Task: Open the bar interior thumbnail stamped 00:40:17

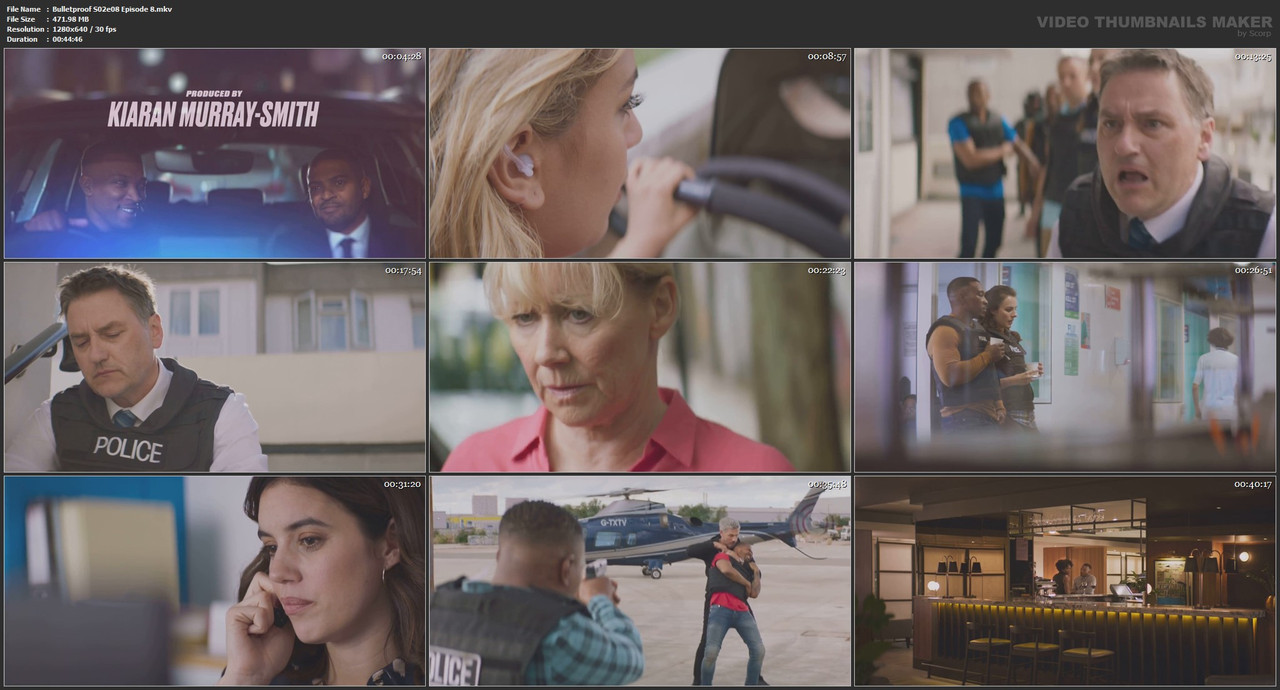Action: click(1065, 580)
